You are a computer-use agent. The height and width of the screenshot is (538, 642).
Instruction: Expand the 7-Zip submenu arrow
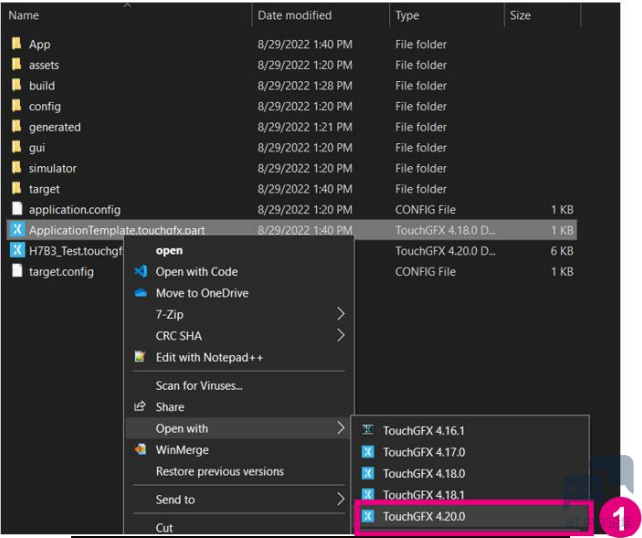click(x=341, y=314)
